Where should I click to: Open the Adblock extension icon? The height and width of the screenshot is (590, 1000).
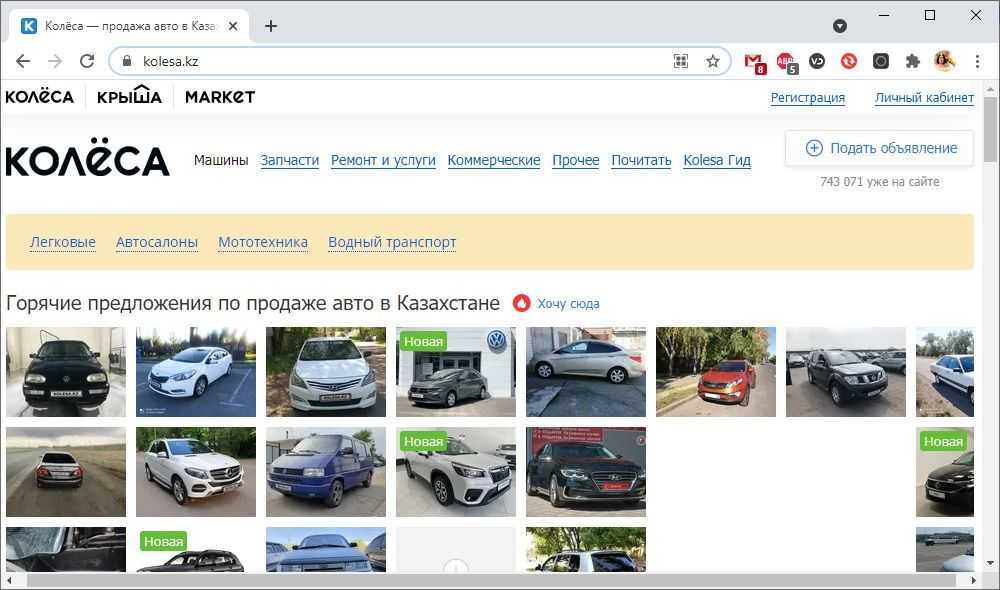pyautogui.click(x=787, y=61)
